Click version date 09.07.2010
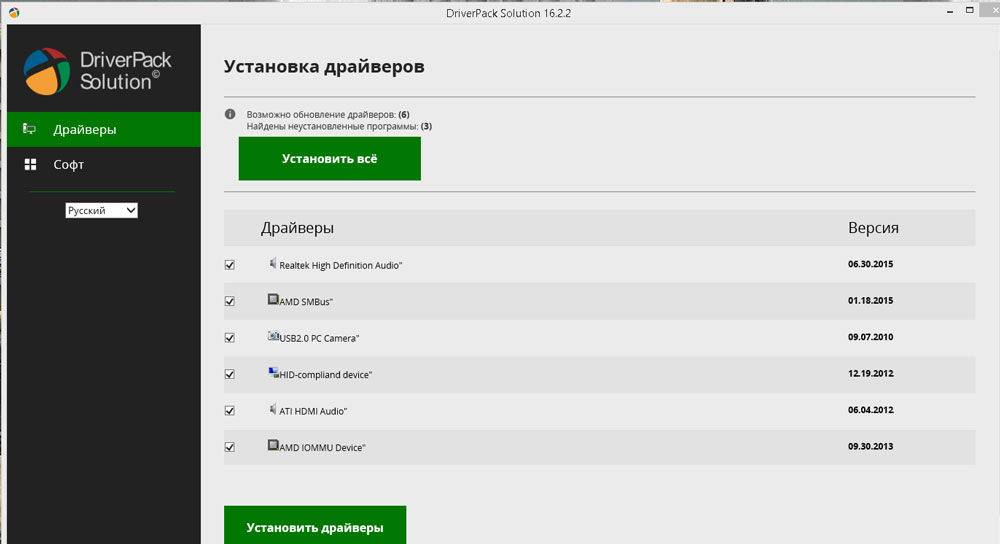This screenshot has height=544, width=1000. [871, 337]
